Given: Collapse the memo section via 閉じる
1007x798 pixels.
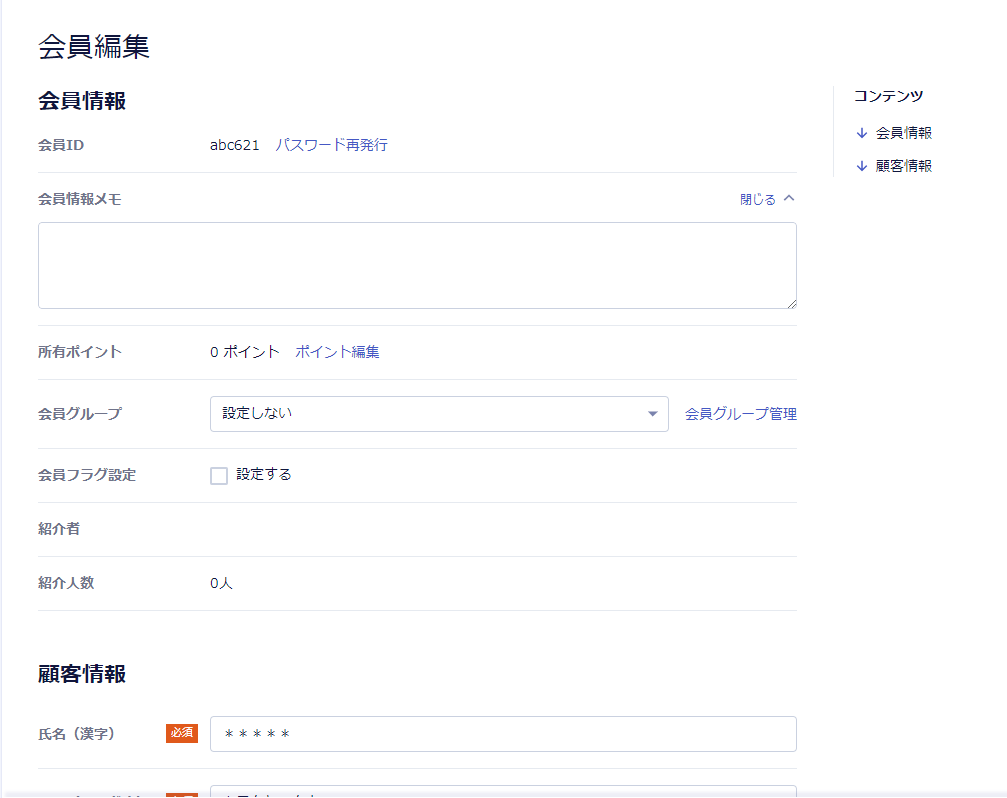Looking at the screenshot, I should point(758,199).
